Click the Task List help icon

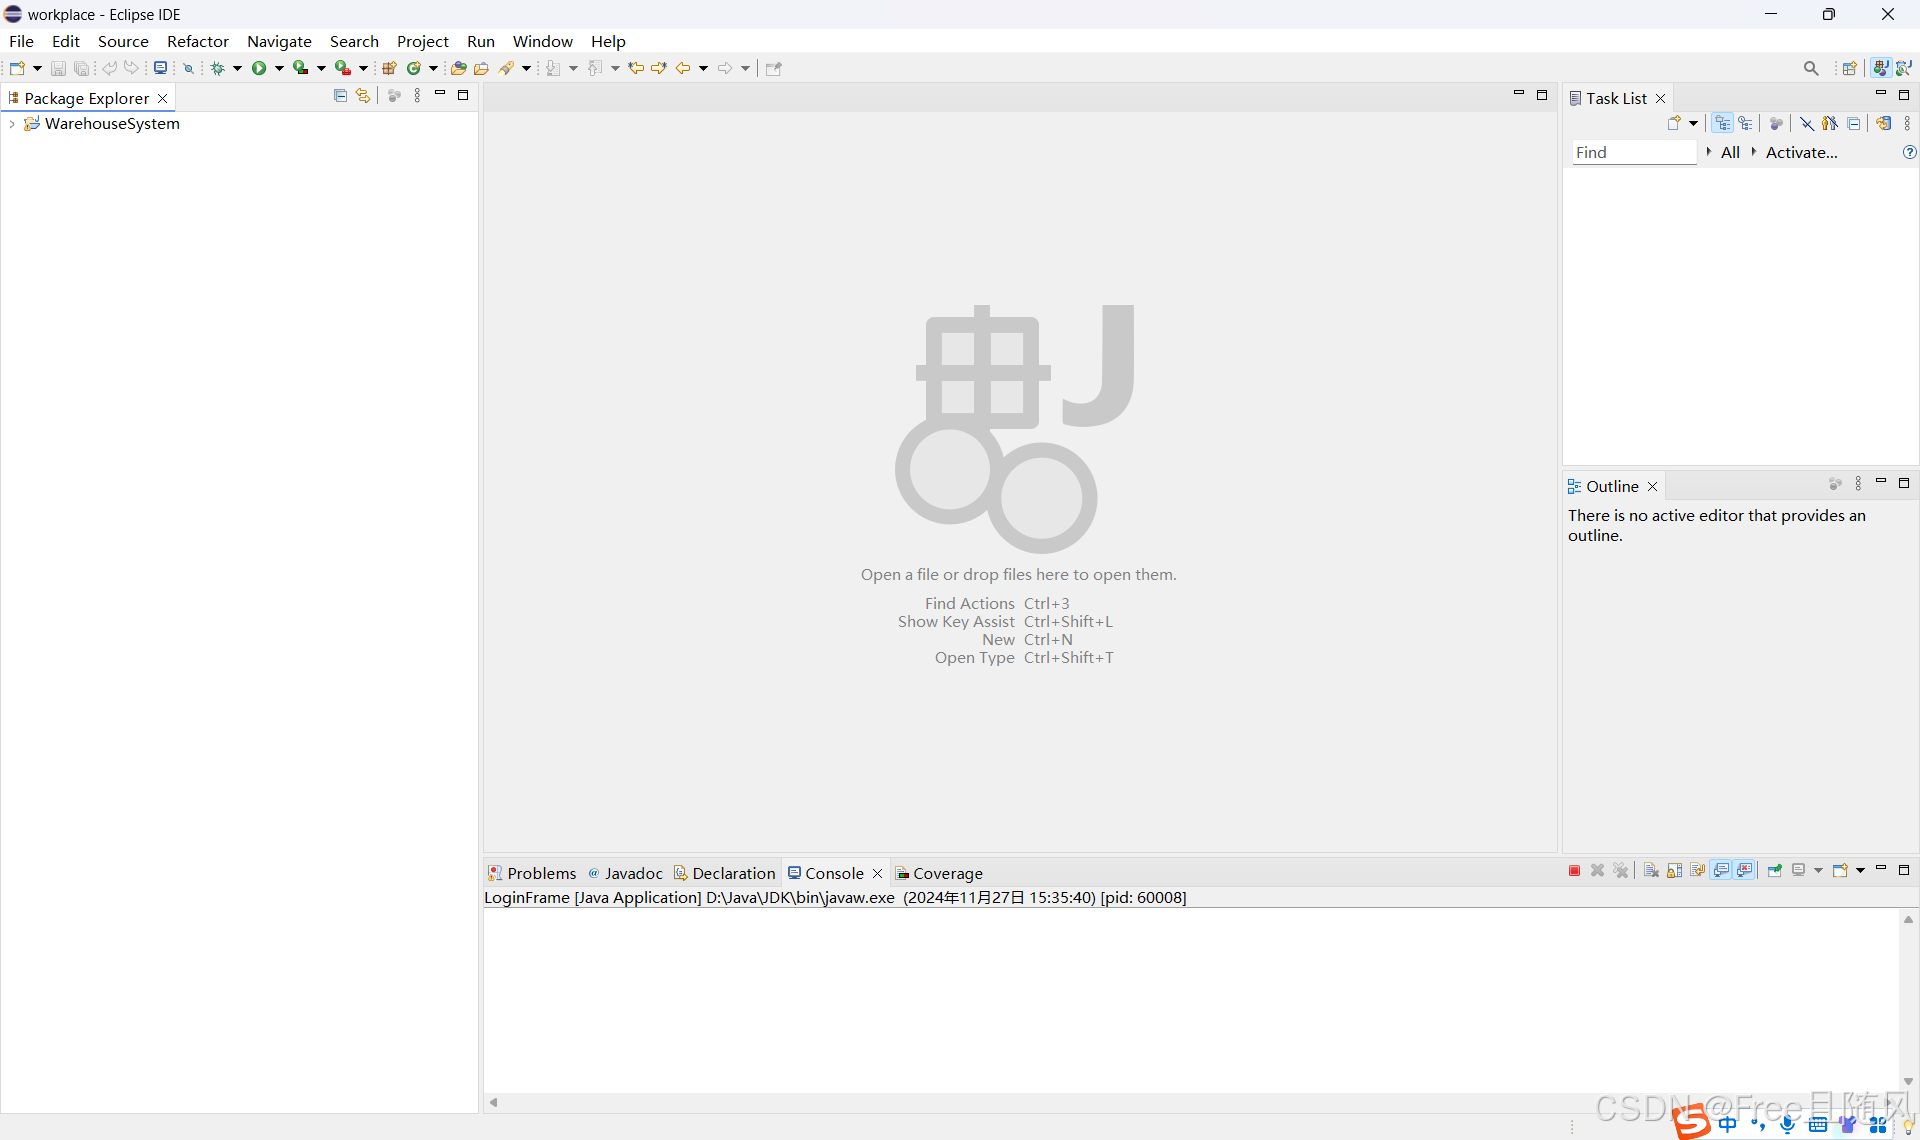click(1909, 152)
